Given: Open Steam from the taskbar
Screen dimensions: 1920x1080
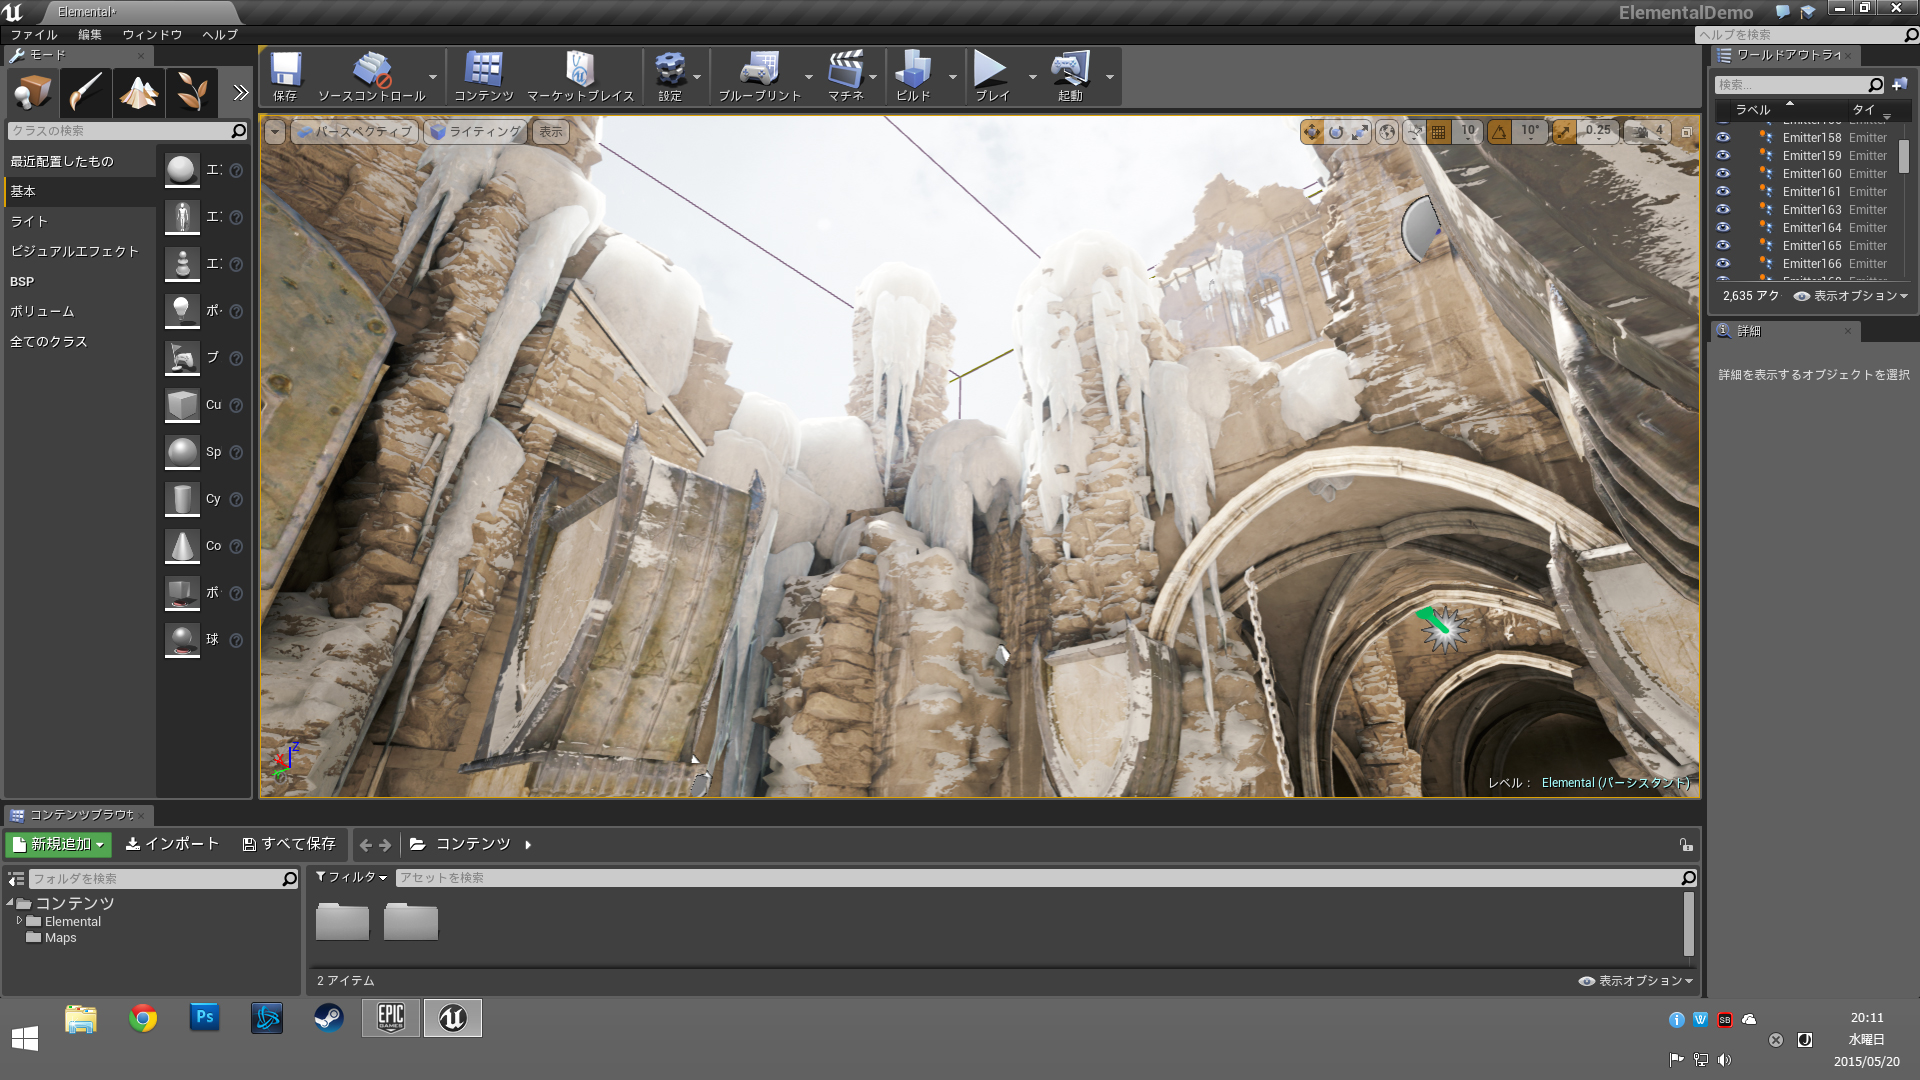Looking at the screenshot, I should pos(329,1018).
